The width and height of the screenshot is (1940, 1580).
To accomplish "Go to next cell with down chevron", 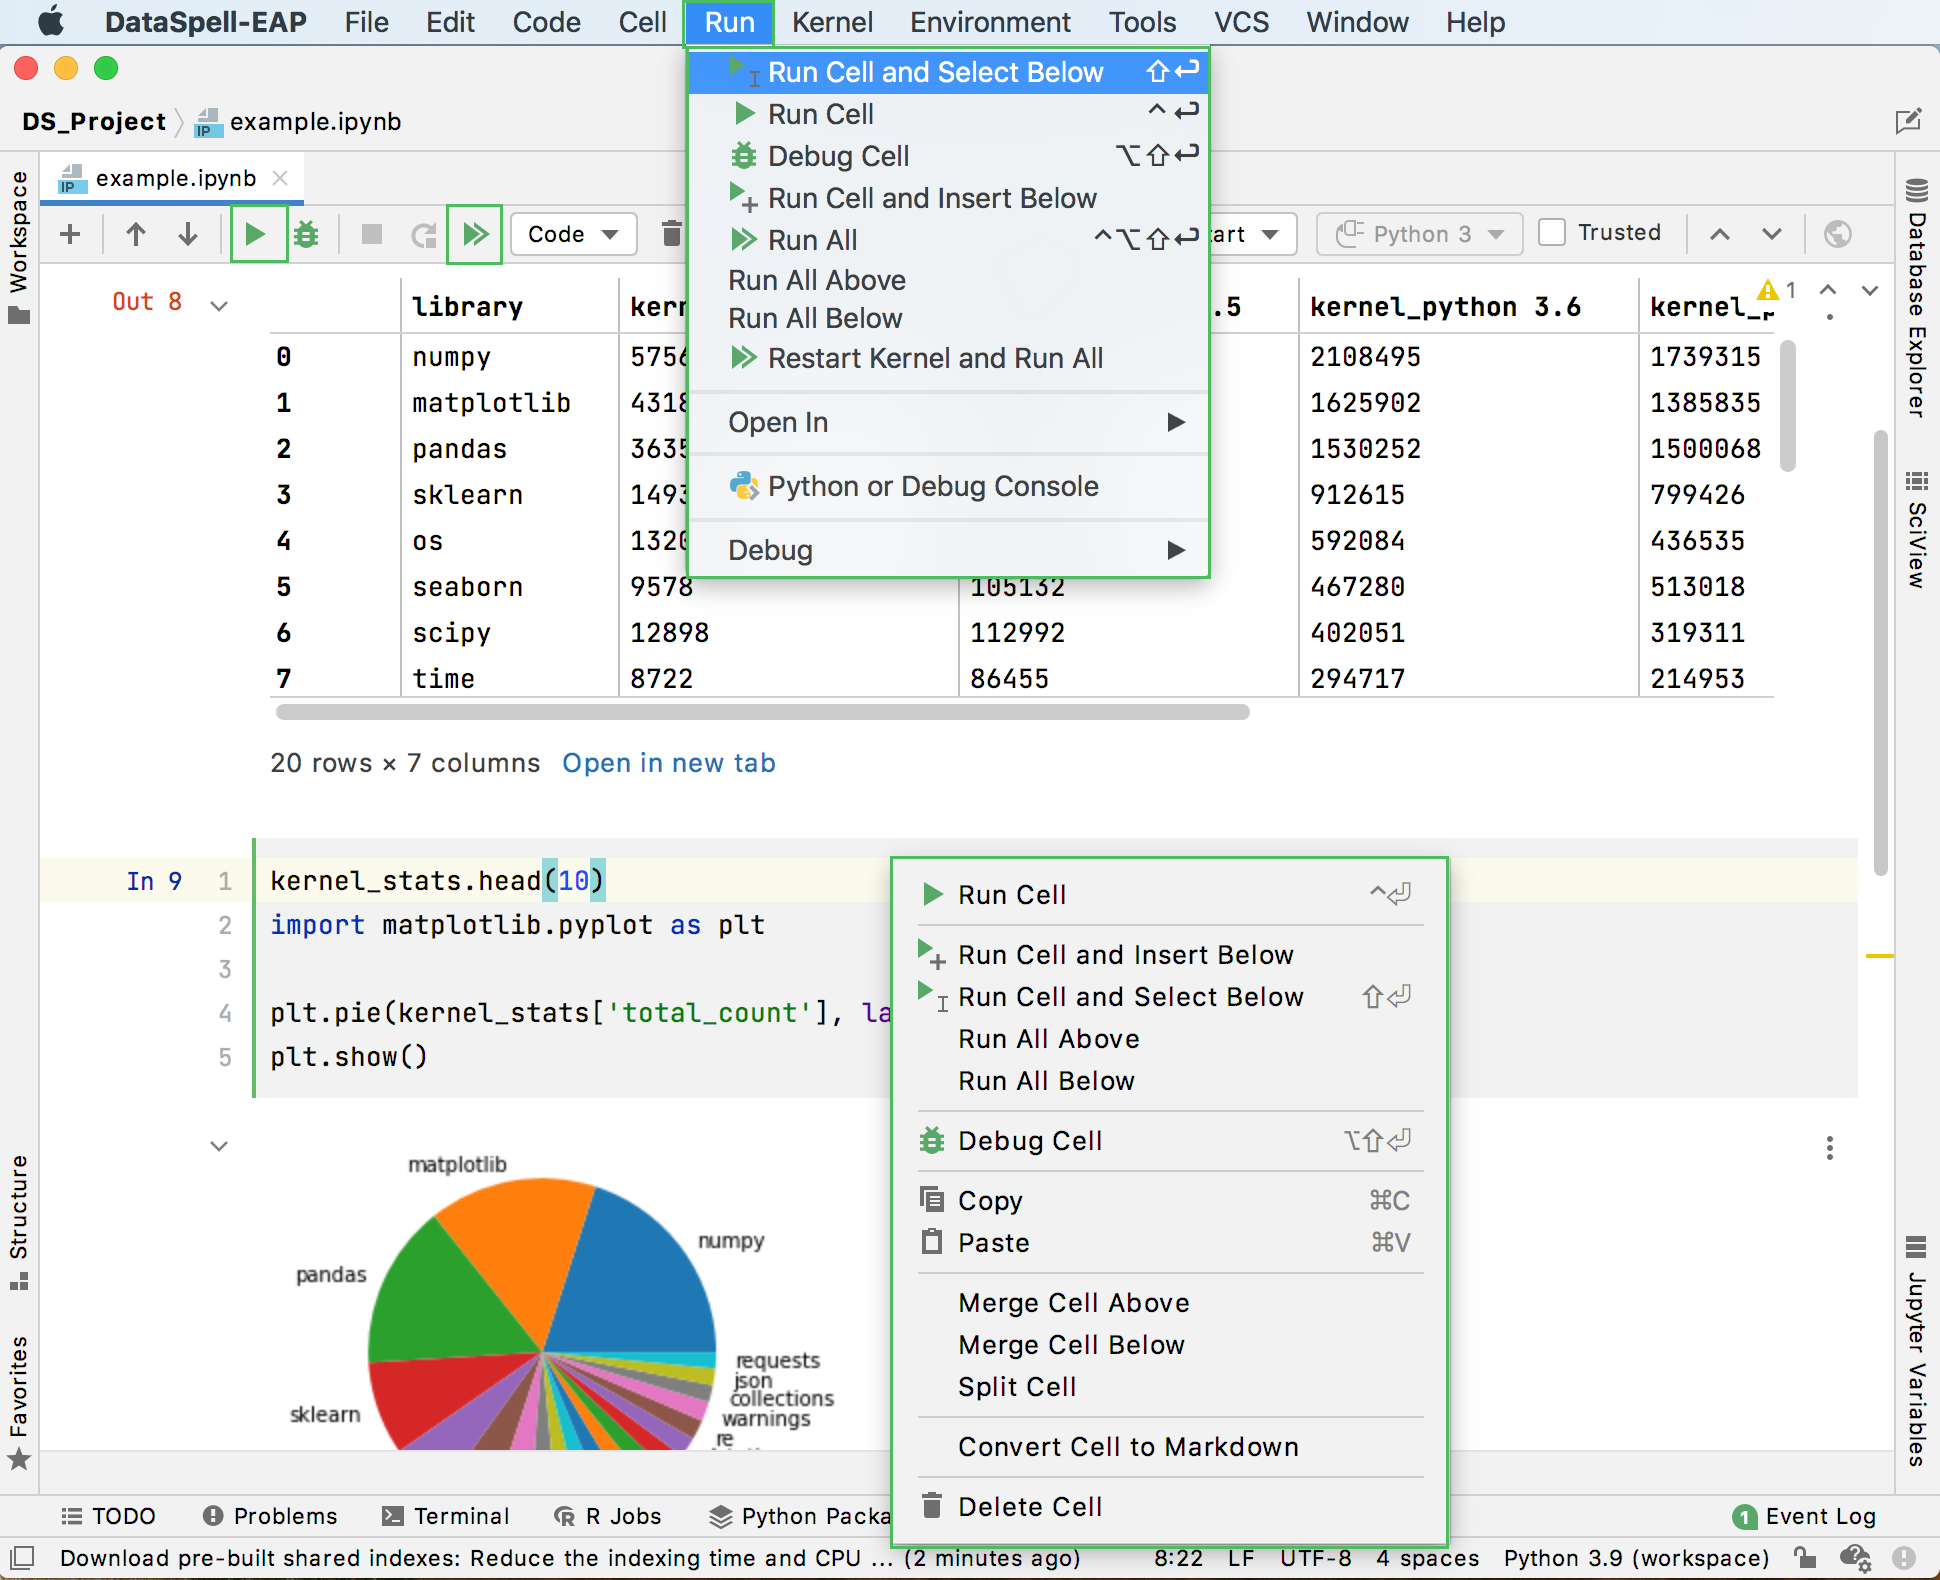I will point(1772,234).
